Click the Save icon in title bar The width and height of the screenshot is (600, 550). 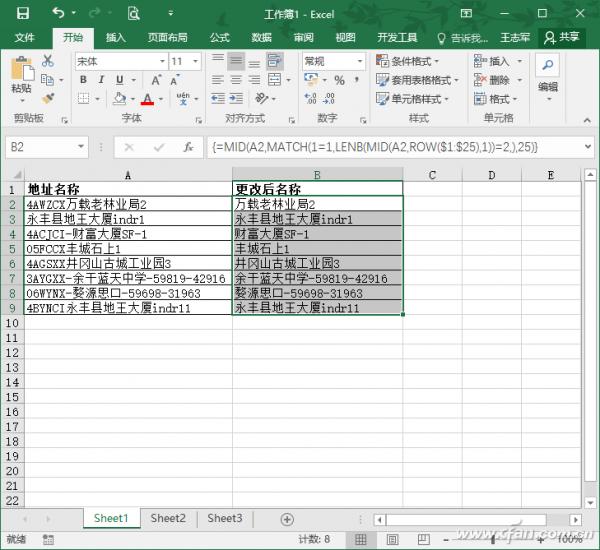tap(22, 14)
